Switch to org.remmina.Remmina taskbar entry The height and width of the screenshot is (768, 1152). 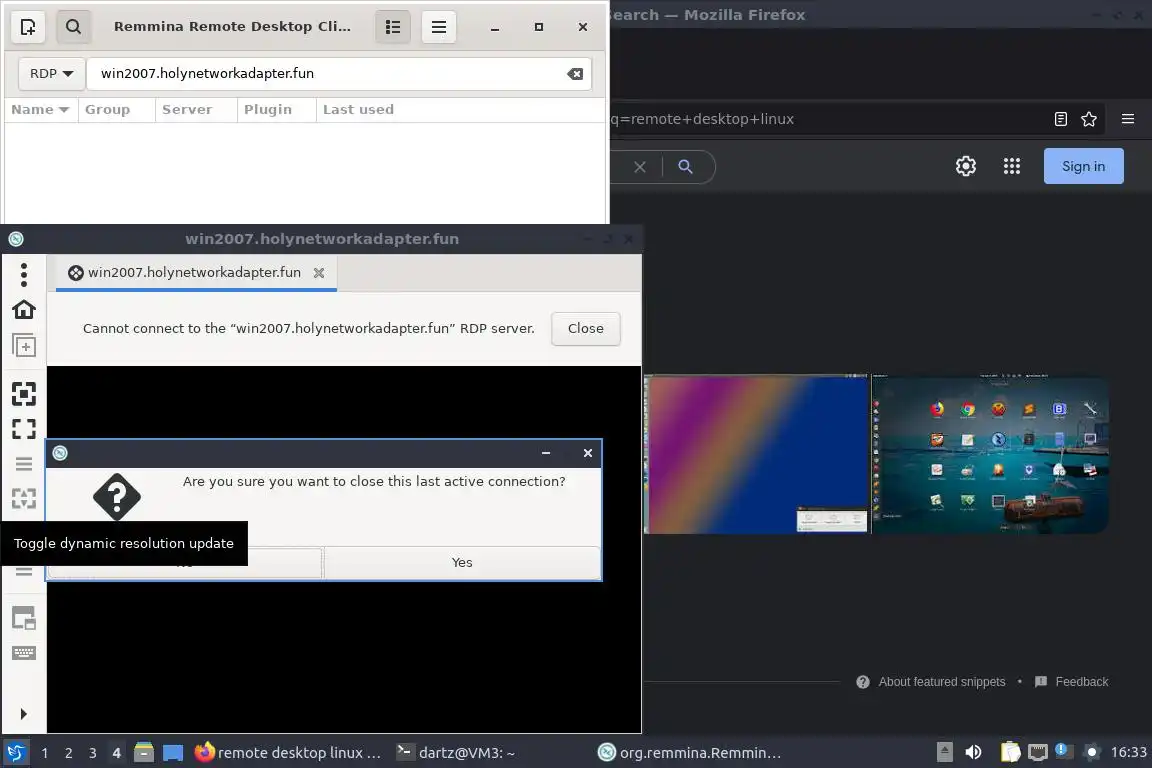[689, 753]
